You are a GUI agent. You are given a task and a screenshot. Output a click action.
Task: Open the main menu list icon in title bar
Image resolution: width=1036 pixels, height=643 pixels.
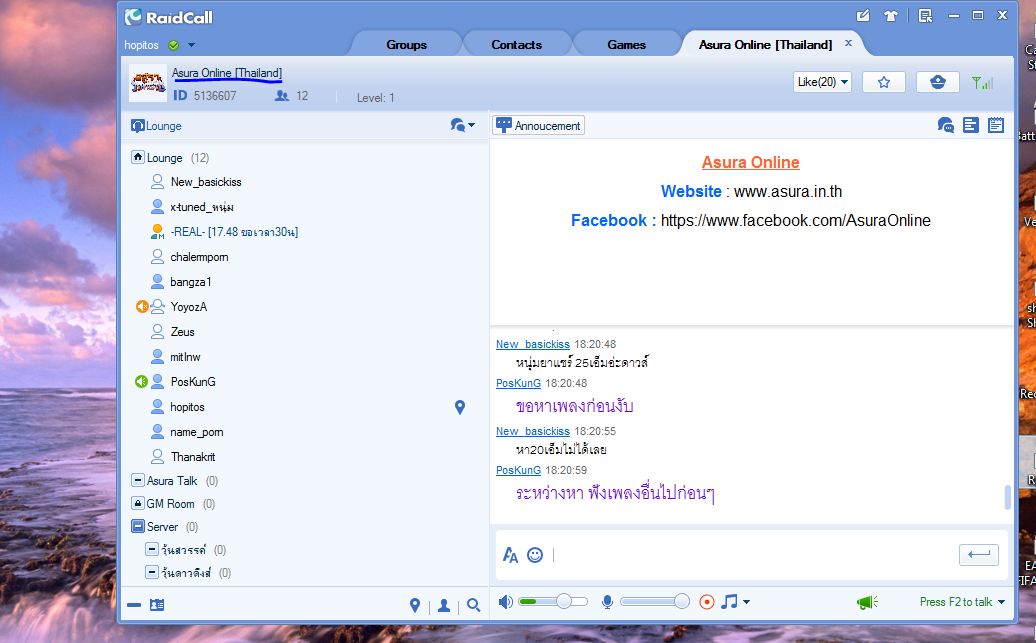926,16
